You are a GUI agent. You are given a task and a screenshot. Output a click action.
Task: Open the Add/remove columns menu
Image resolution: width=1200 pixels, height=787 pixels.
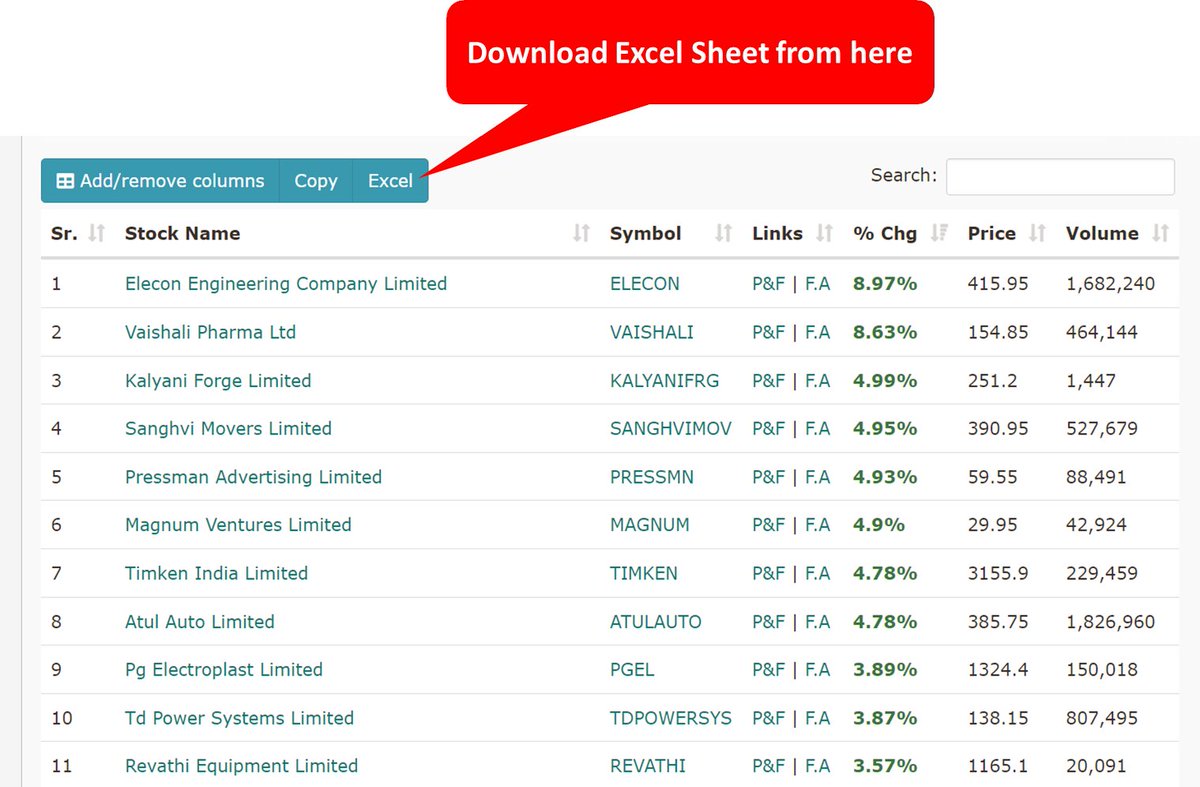tap(160, 181)
